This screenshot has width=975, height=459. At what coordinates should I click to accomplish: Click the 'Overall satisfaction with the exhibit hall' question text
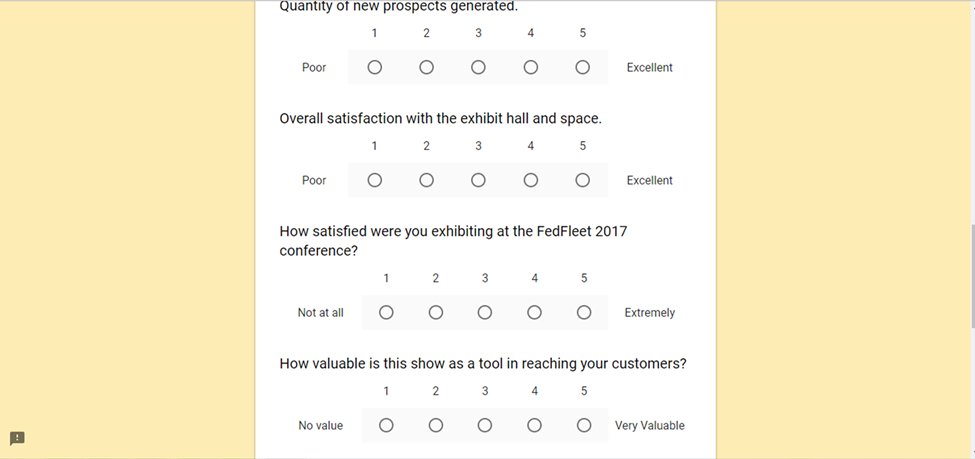click(x=440, y=118)
